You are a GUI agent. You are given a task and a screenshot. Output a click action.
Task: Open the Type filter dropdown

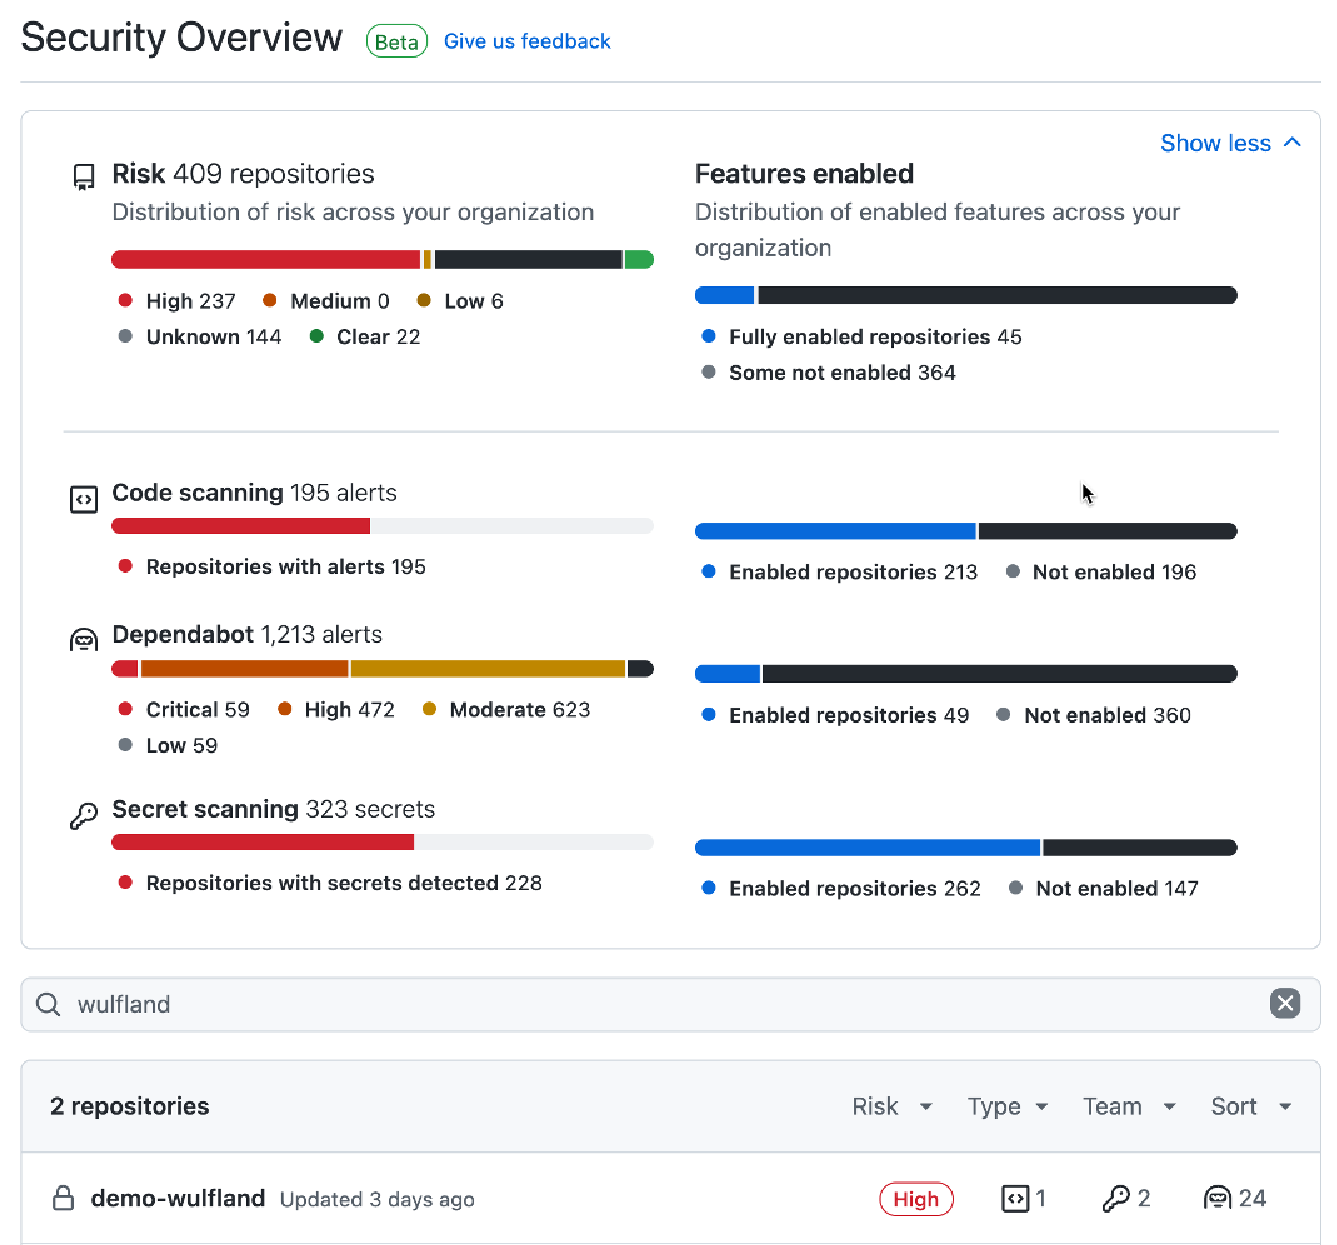coord(1008,1106)
